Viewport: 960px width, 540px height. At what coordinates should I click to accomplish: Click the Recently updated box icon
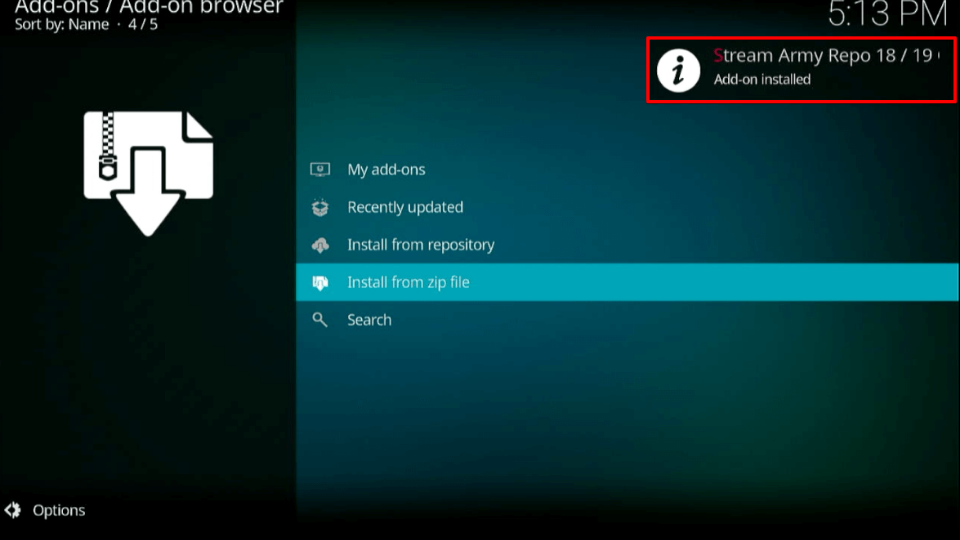click(320, 207)
